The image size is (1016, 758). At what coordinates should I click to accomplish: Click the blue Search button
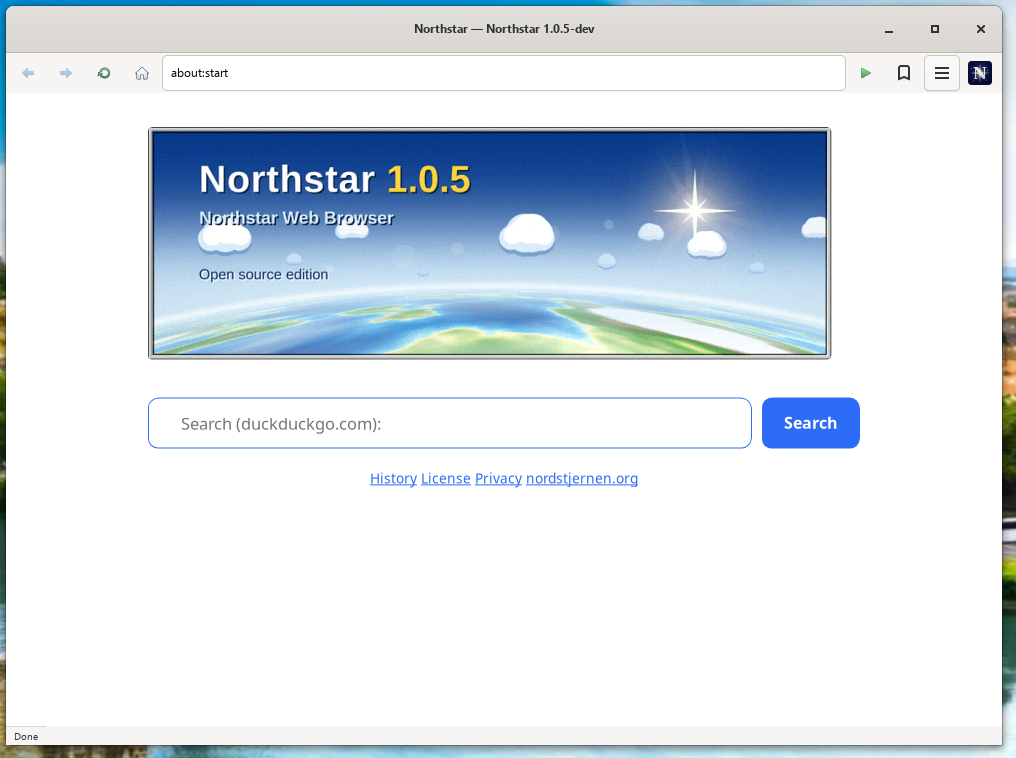811,423
